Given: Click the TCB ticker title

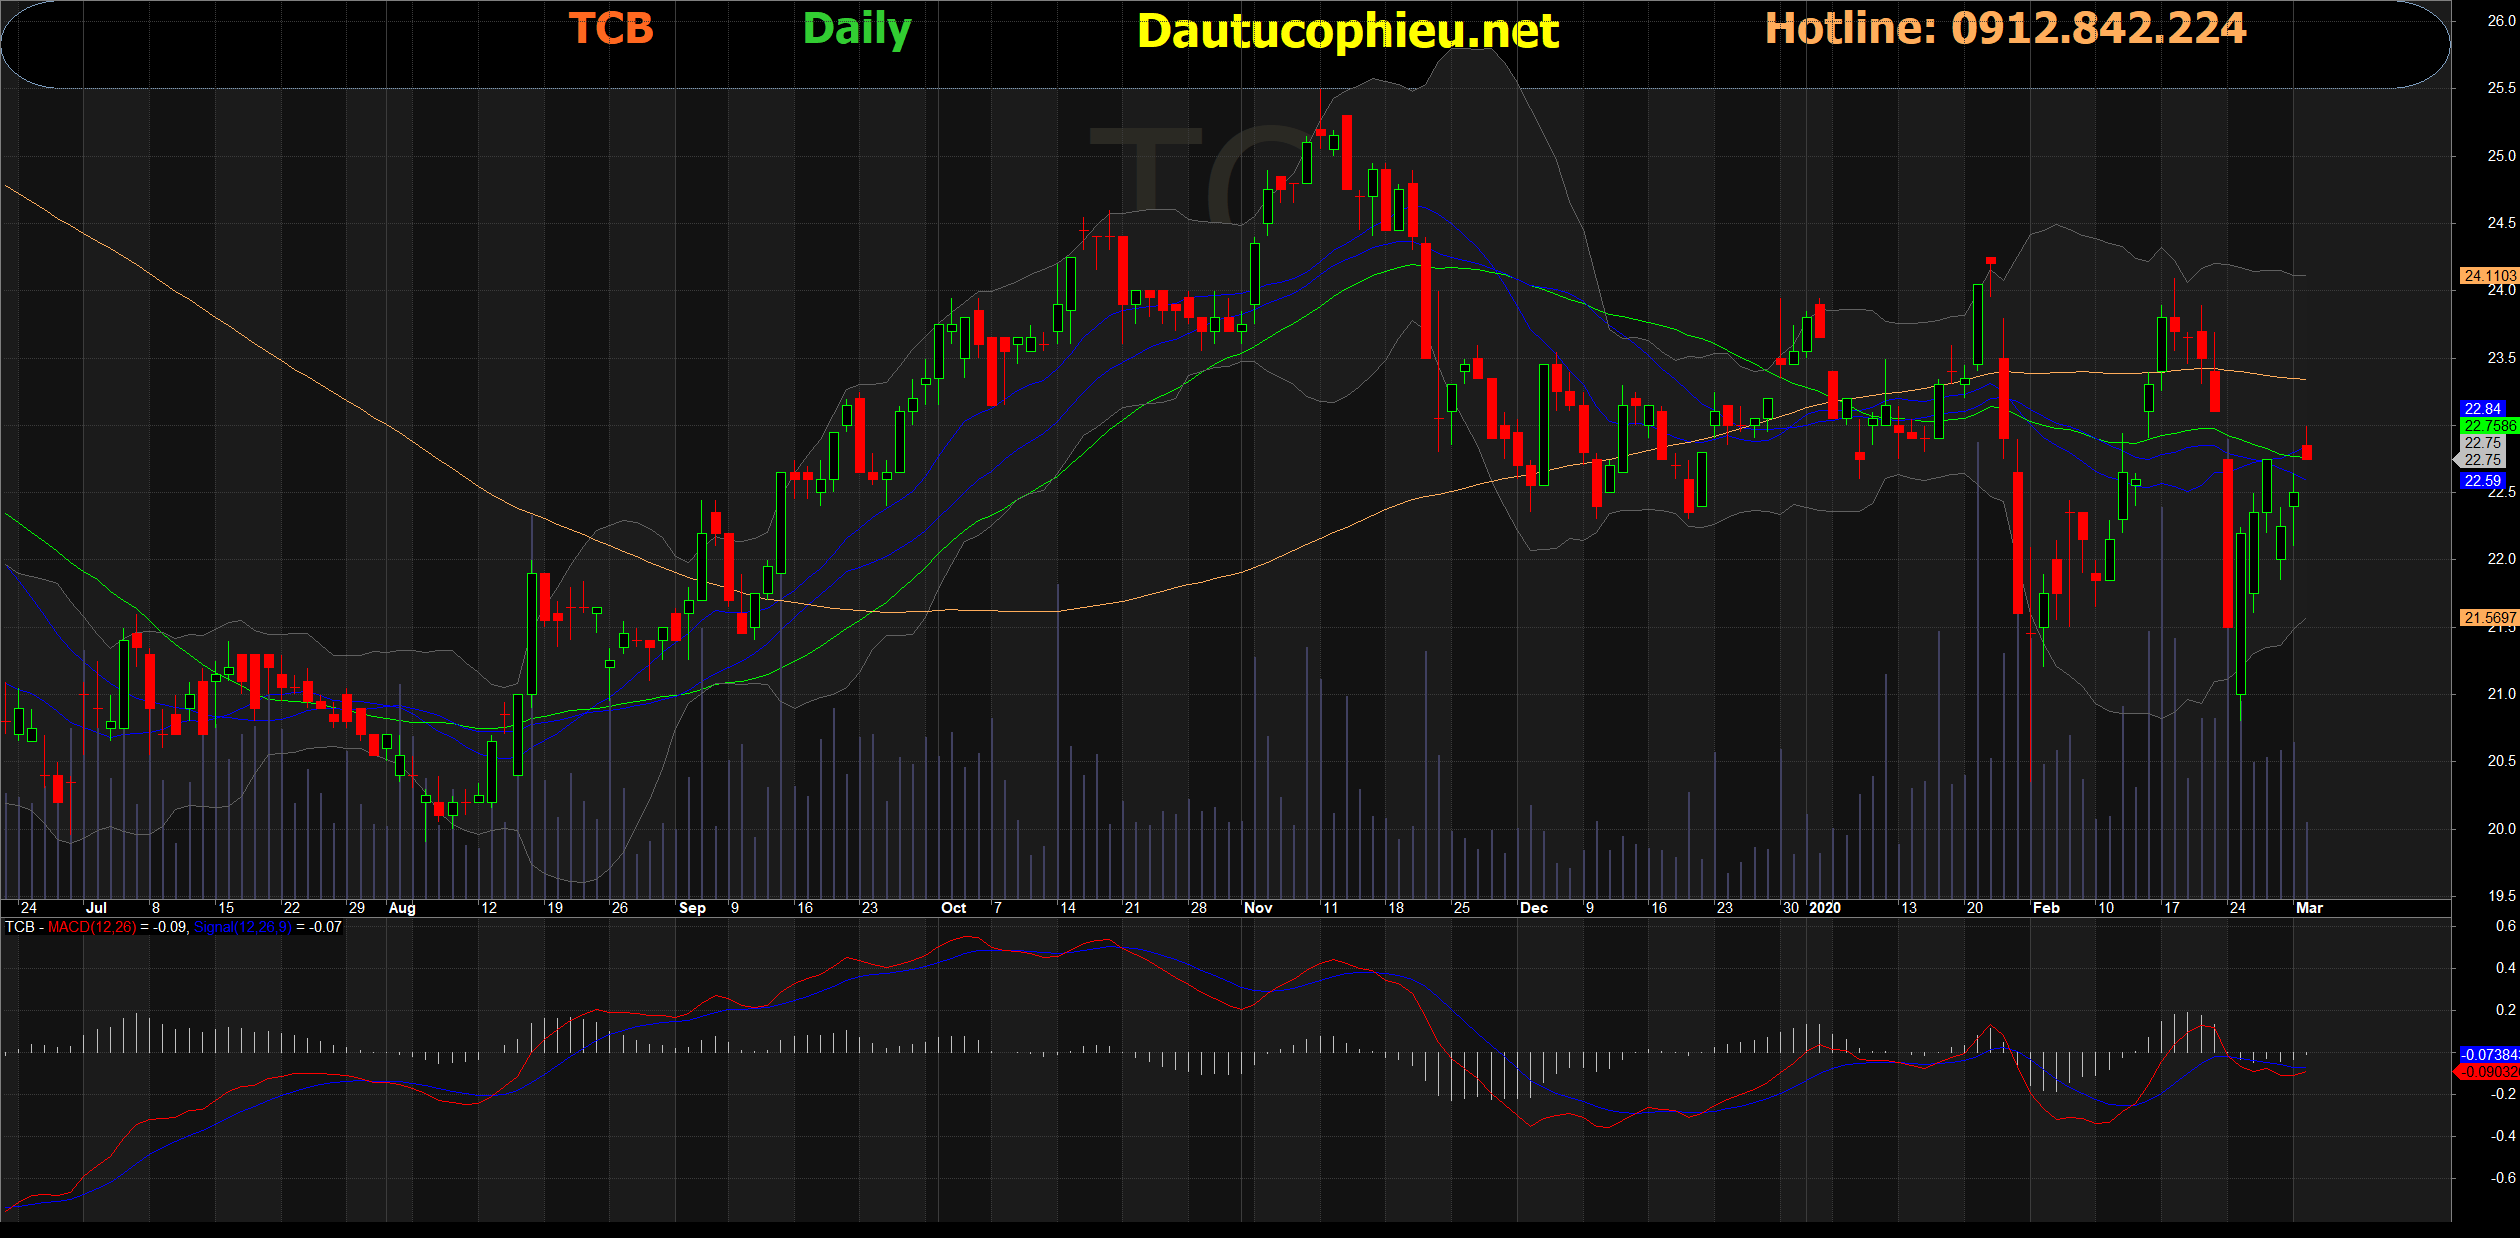Looking at the screenshot, I should [611, 29].
